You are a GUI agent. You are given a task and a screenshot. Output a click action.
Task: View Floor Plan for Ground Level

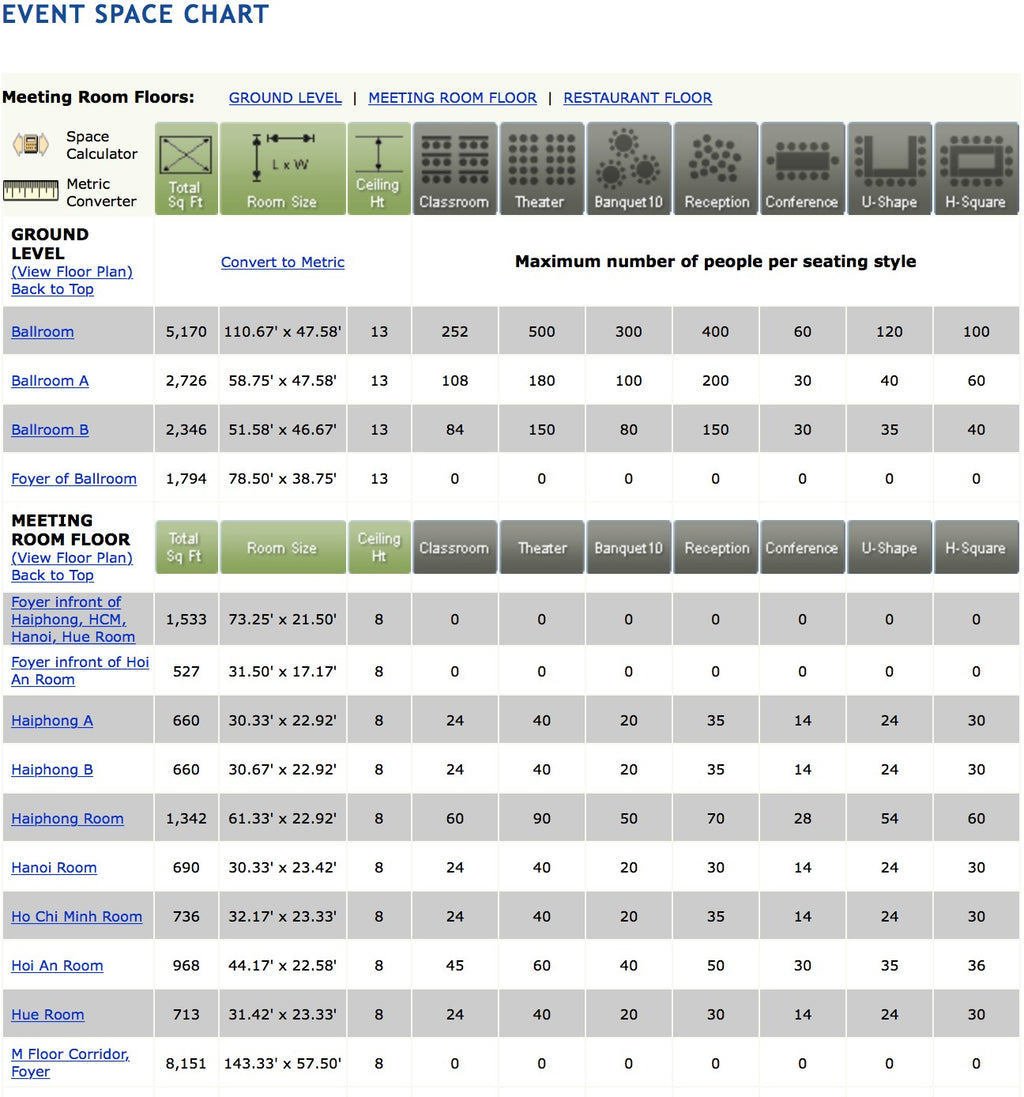tap(72, 272)
